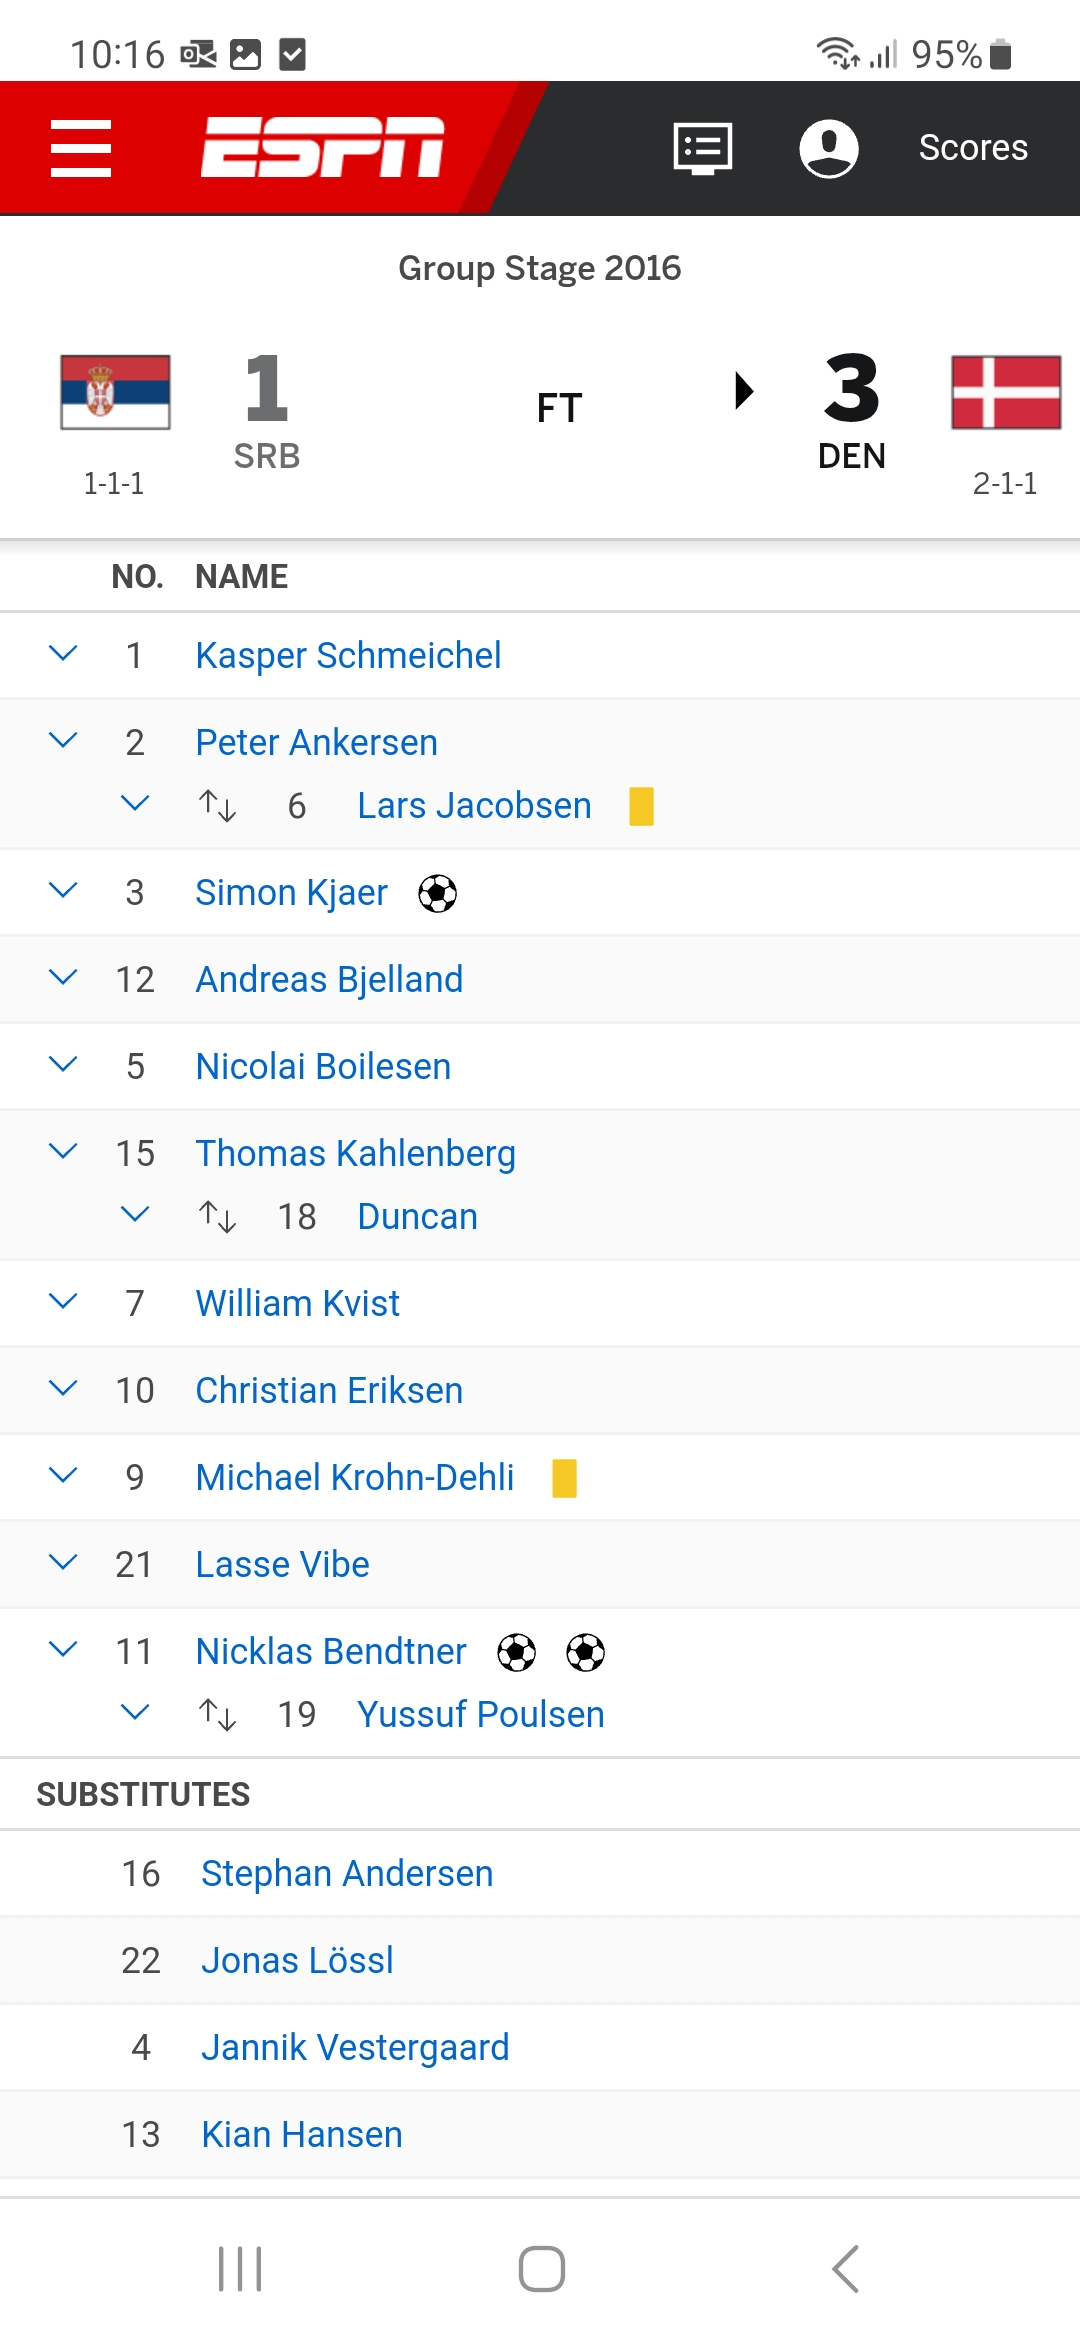The width and height of the screenshot is (1080, 2340).
Task: Open the Scores tab
Action: point(973,148)
